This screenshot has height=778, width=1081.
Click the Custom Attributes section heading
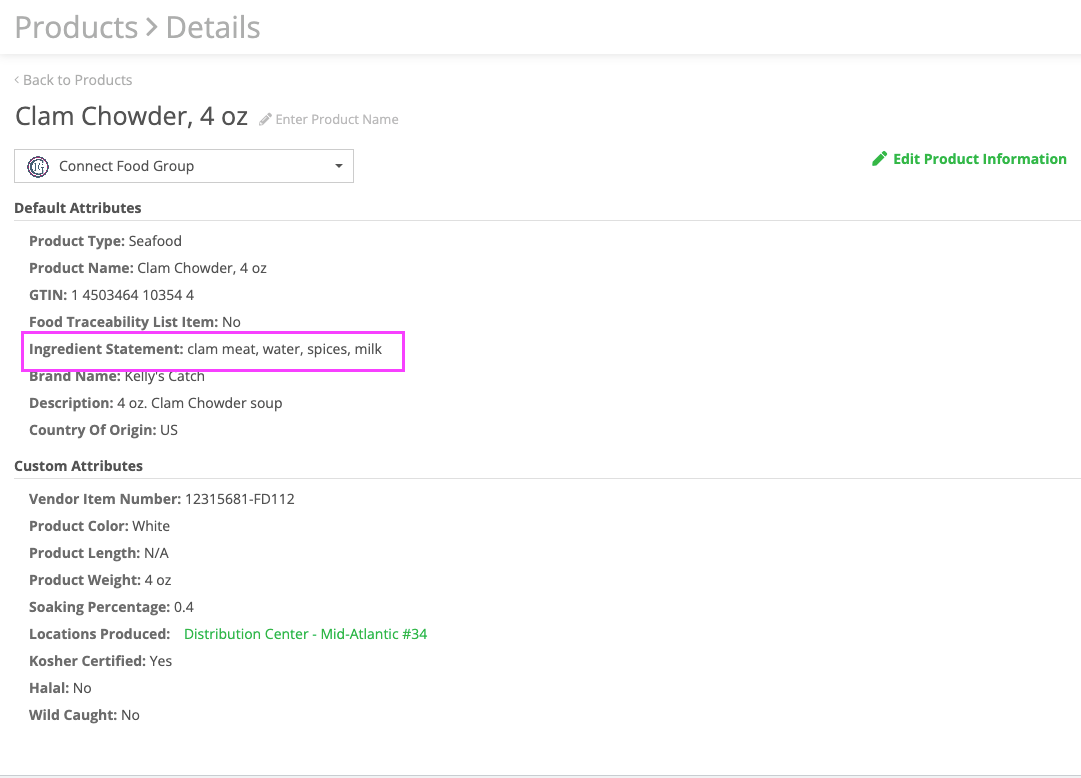[78, 466]
